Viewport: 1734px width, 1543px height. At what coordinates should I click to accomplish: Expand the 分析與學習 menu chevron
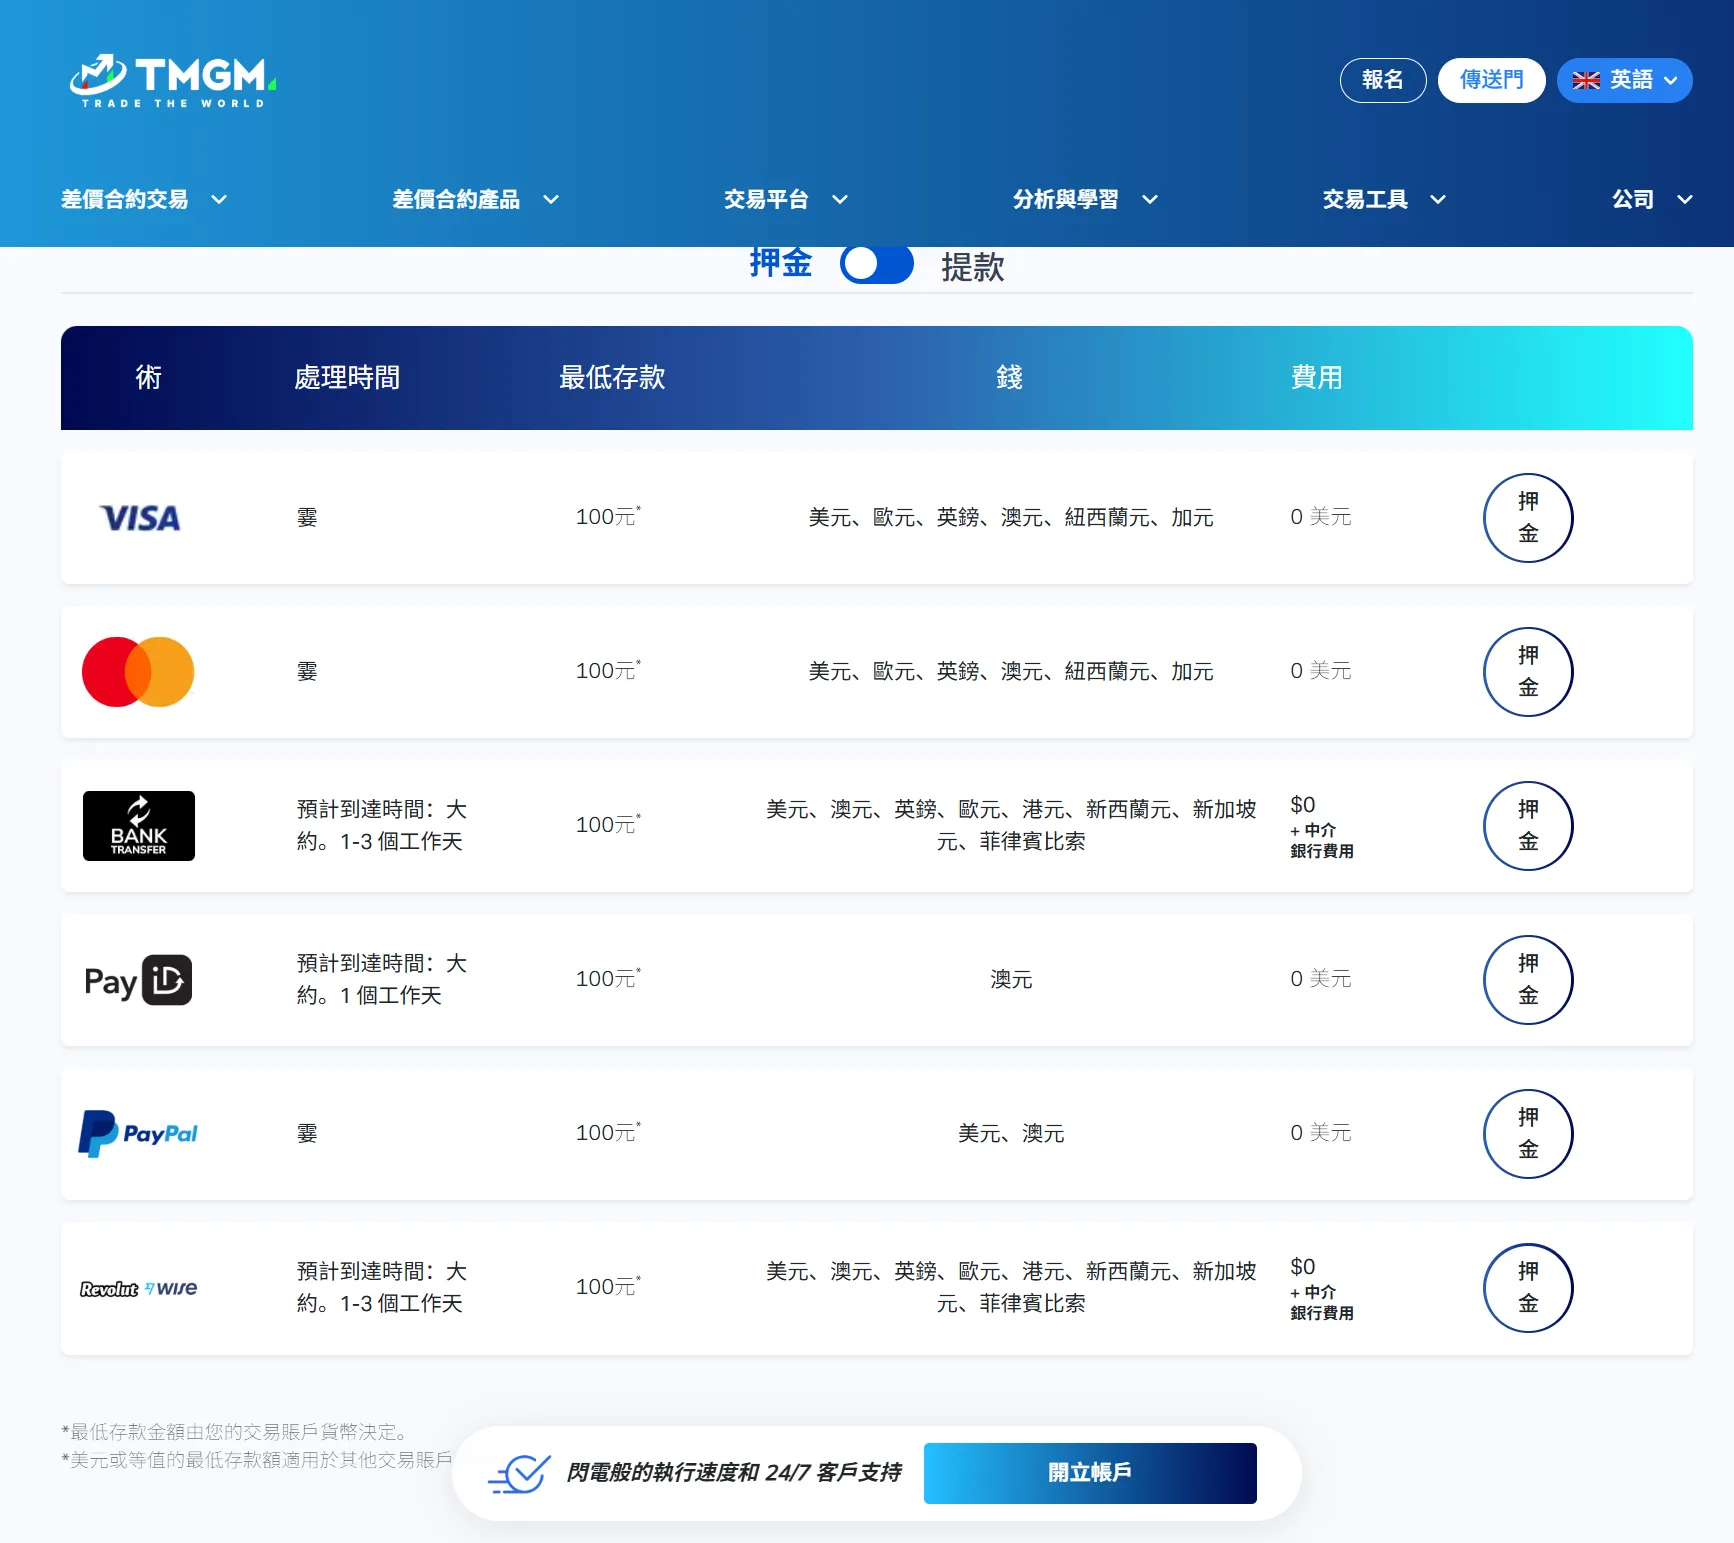tap(1150, 200)
